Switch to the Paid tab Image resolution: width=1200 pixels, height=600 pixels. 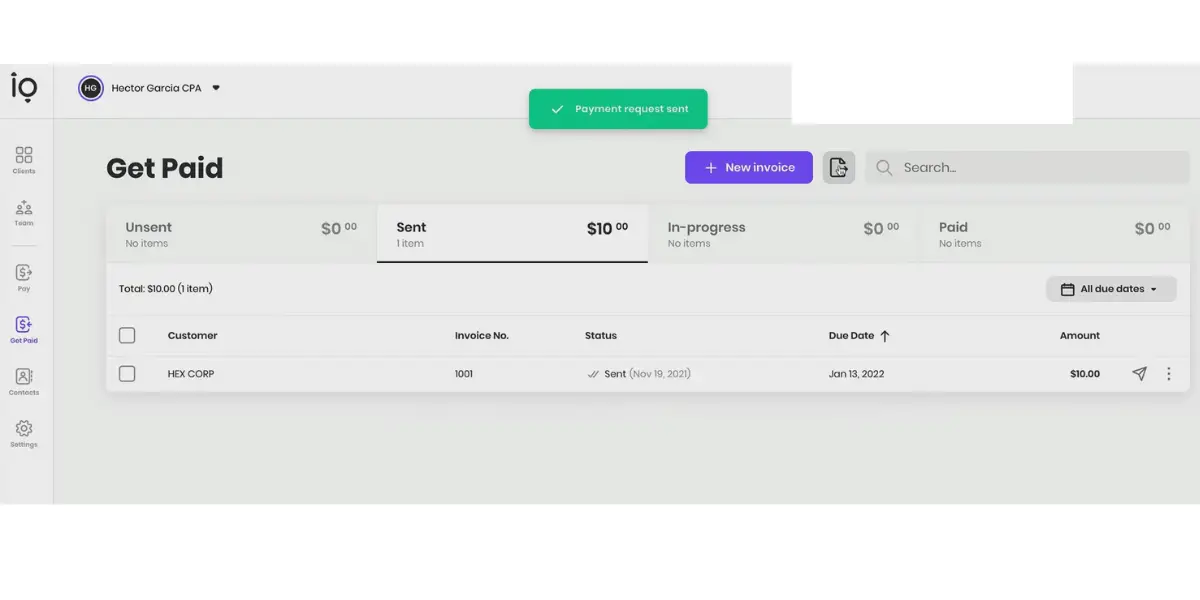coord(1054,234)
